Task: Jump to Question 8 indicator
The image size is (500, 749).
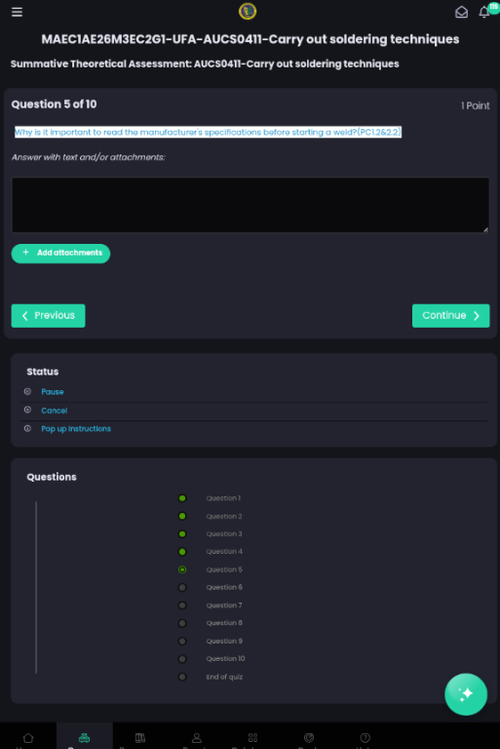Action: point(182,623)
